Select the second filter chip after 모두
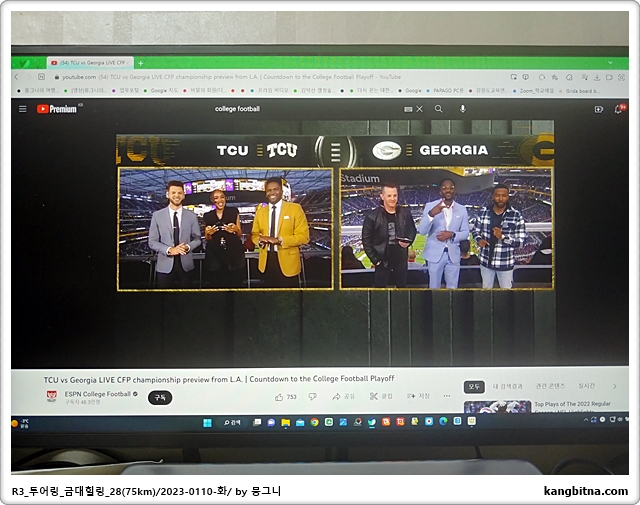 [x=507, y=386]
